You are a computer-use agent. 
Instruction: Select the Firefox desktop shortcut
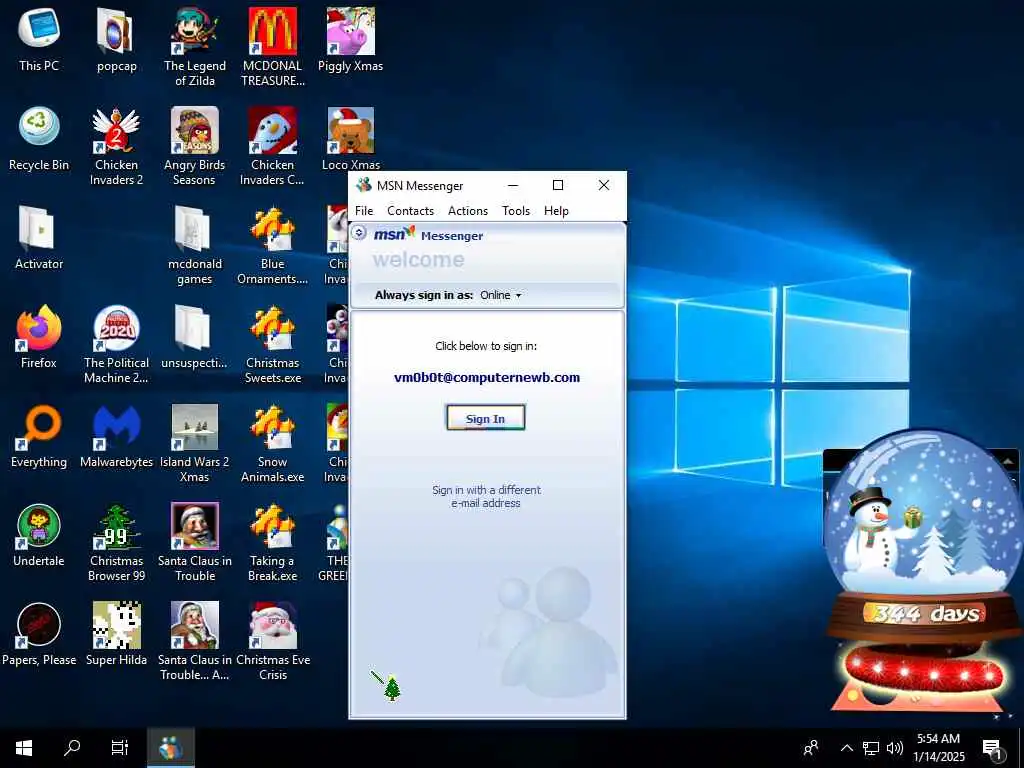(39, 337)
